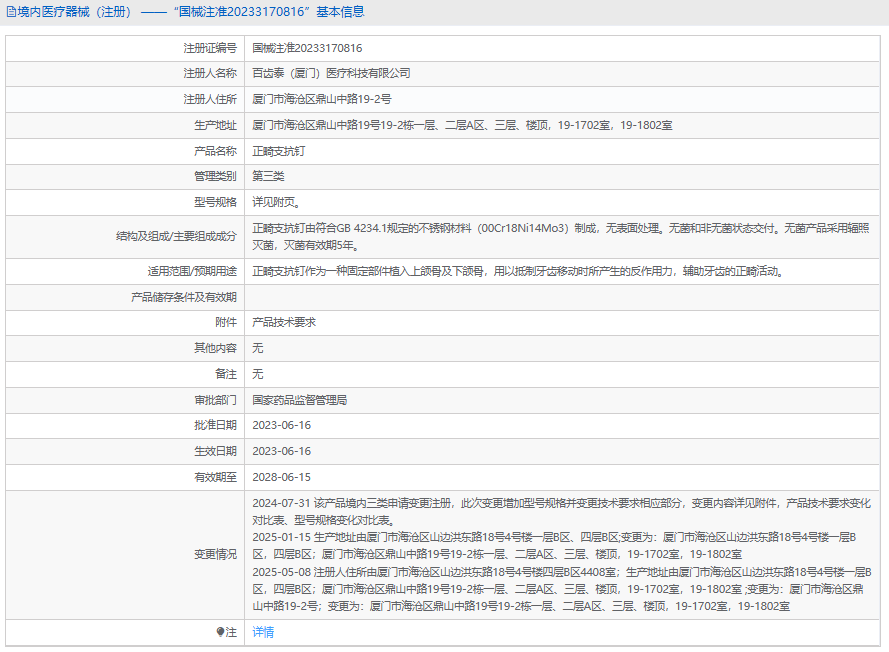Click approval department 国家药品监督管理局
The image size is (889, 652).
point(299,400)
